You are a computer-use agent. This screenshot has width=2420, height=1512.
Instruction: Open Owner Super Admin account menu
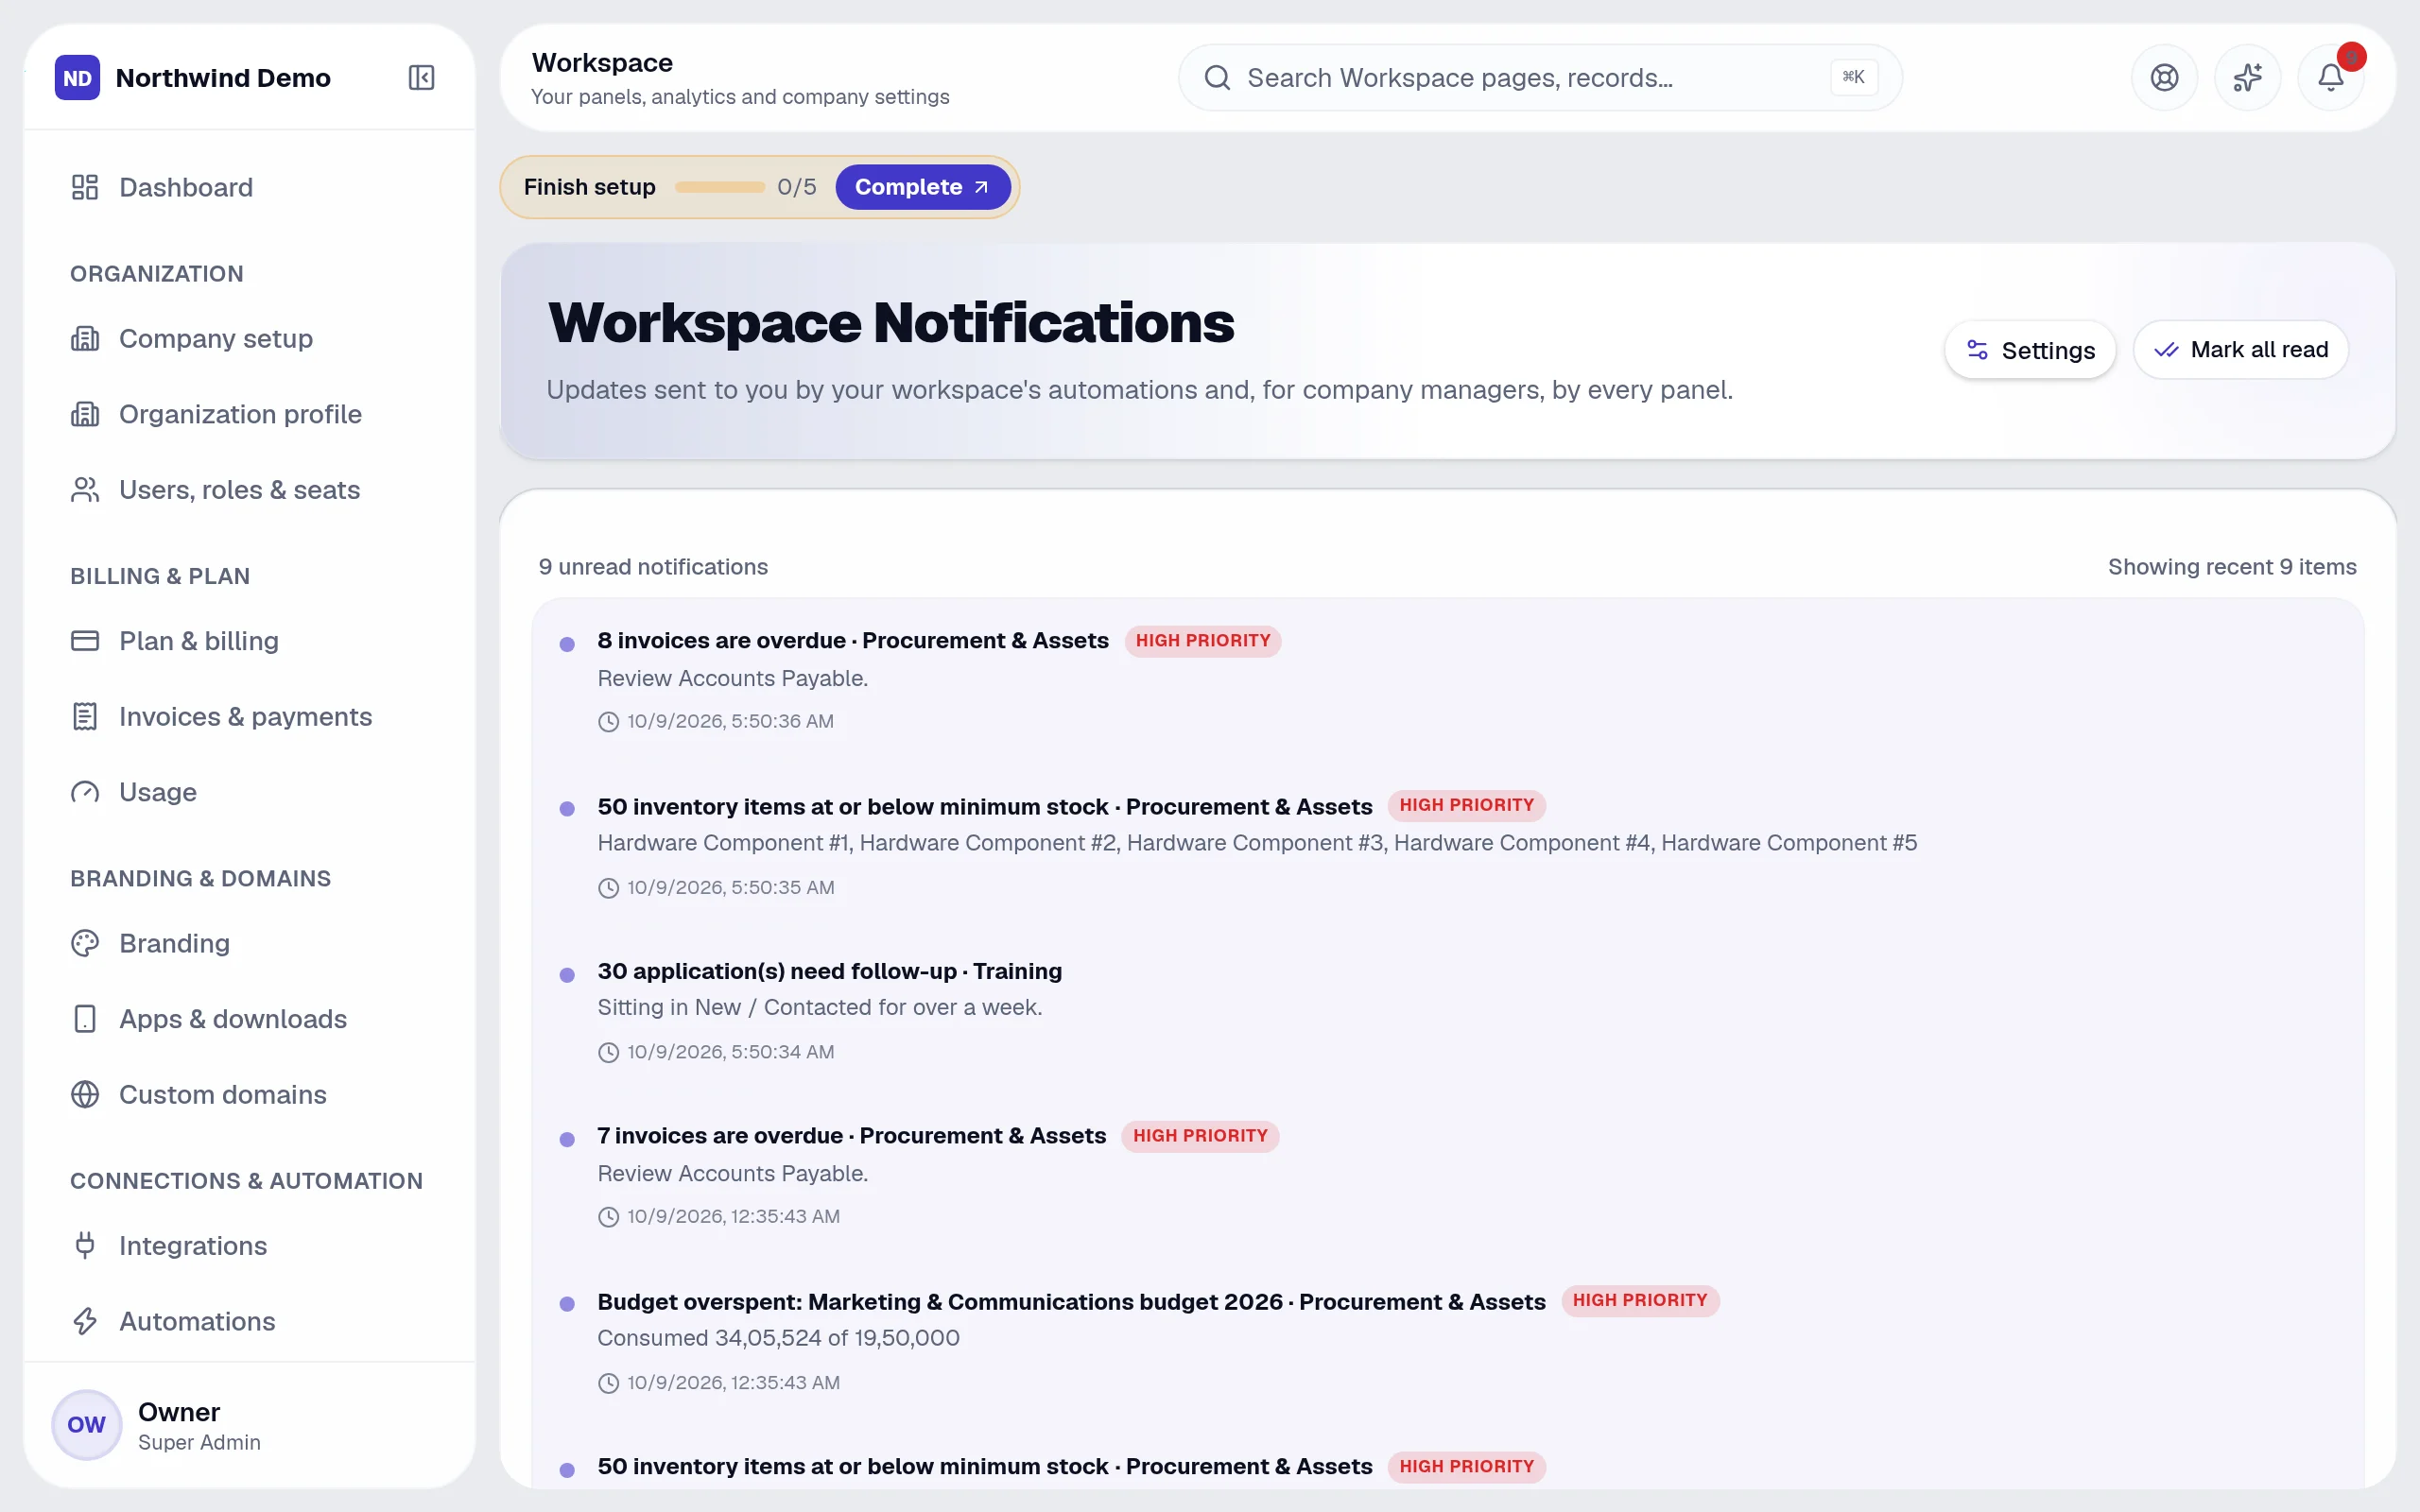pyautogui.click(x=249, y=1425)
